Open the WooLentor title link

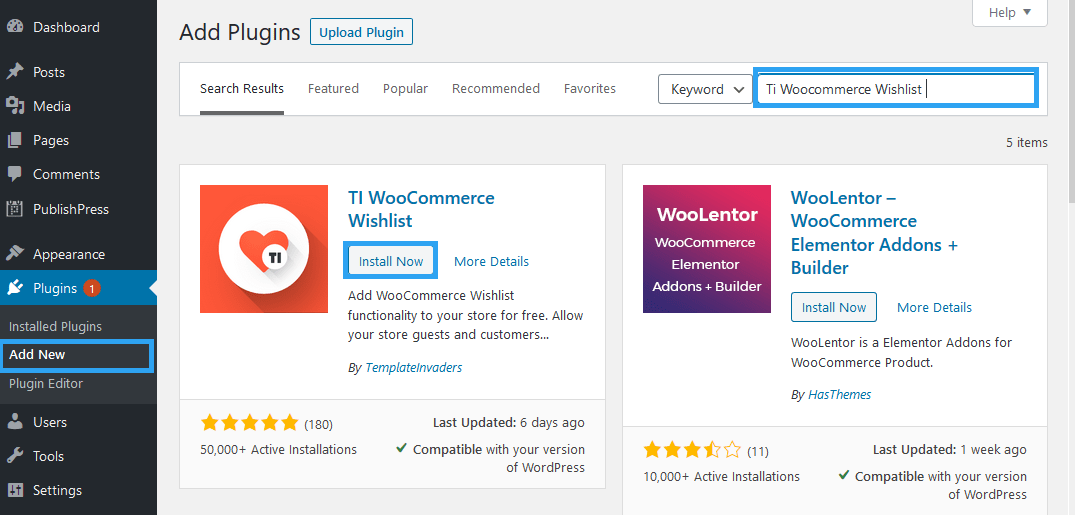click(874, 232)
